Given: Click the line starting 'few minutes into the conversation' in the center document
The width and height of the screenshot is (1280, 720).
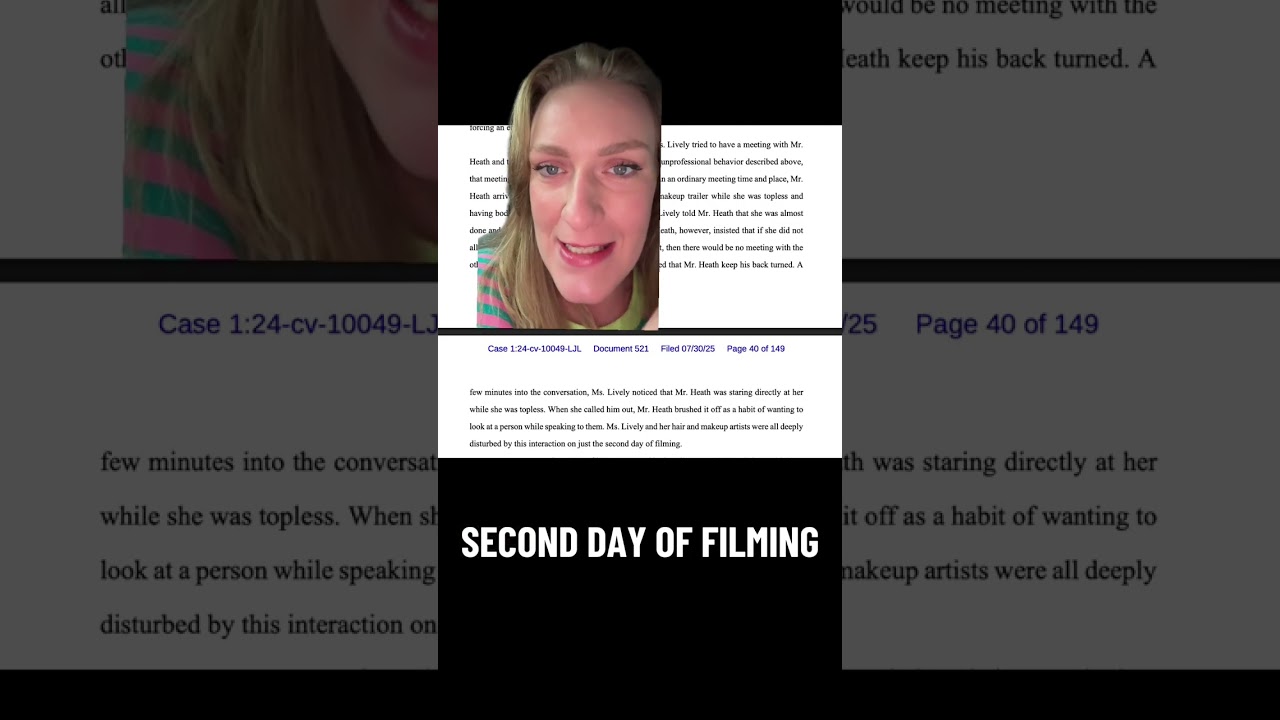Looking at the screenshot, I should click(636, 392).
